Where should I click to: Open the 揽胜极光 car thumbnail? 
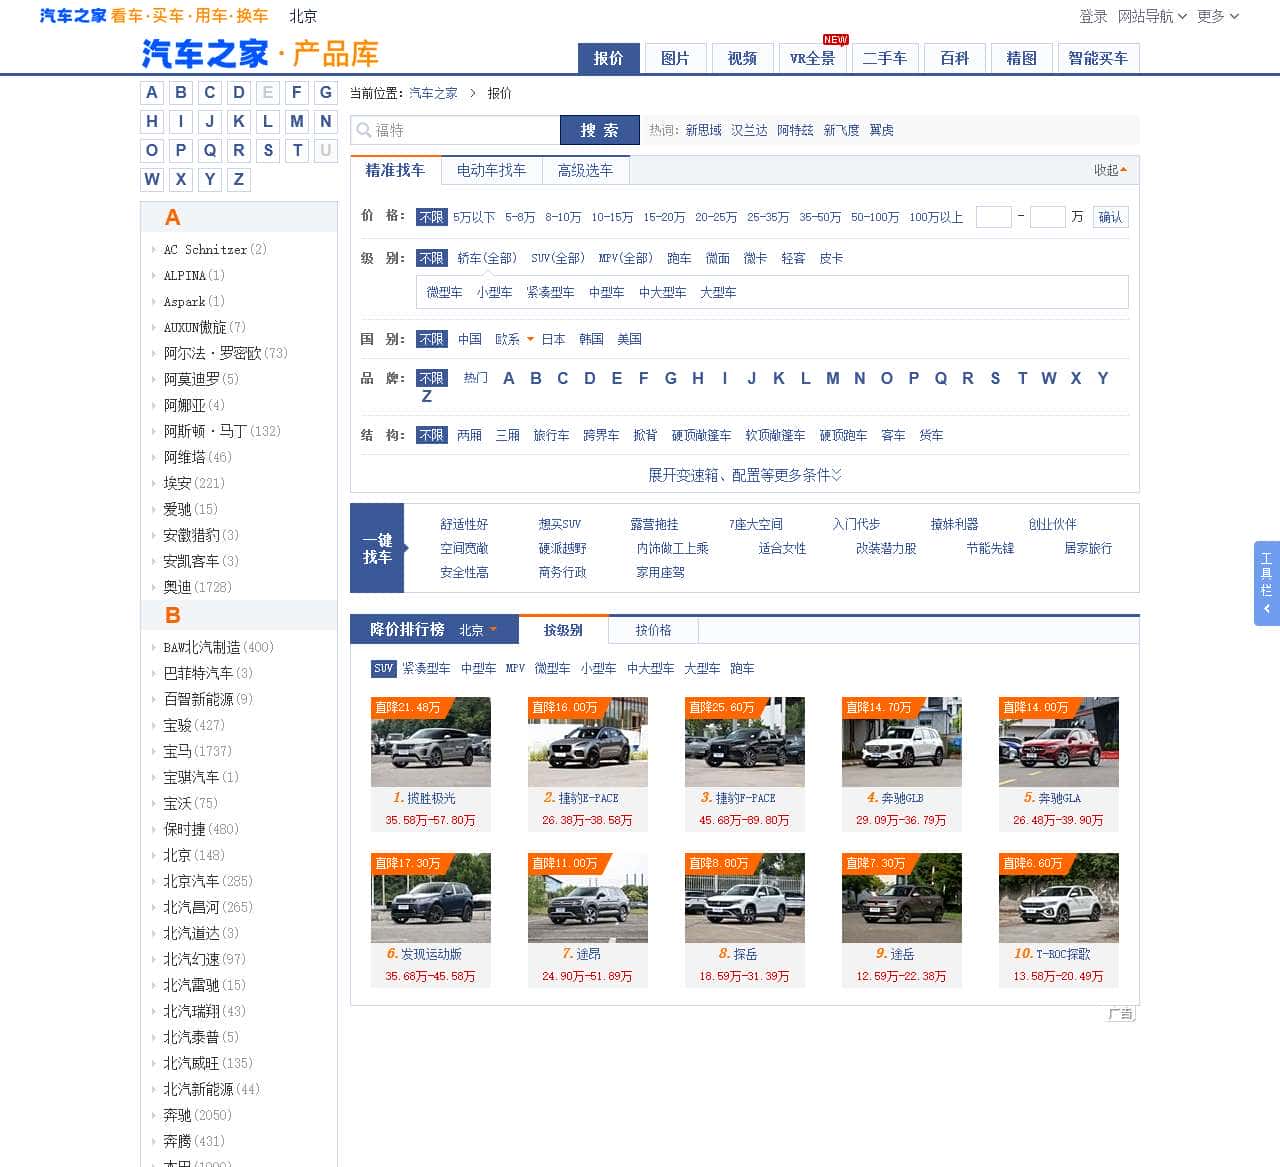[431, 742]
